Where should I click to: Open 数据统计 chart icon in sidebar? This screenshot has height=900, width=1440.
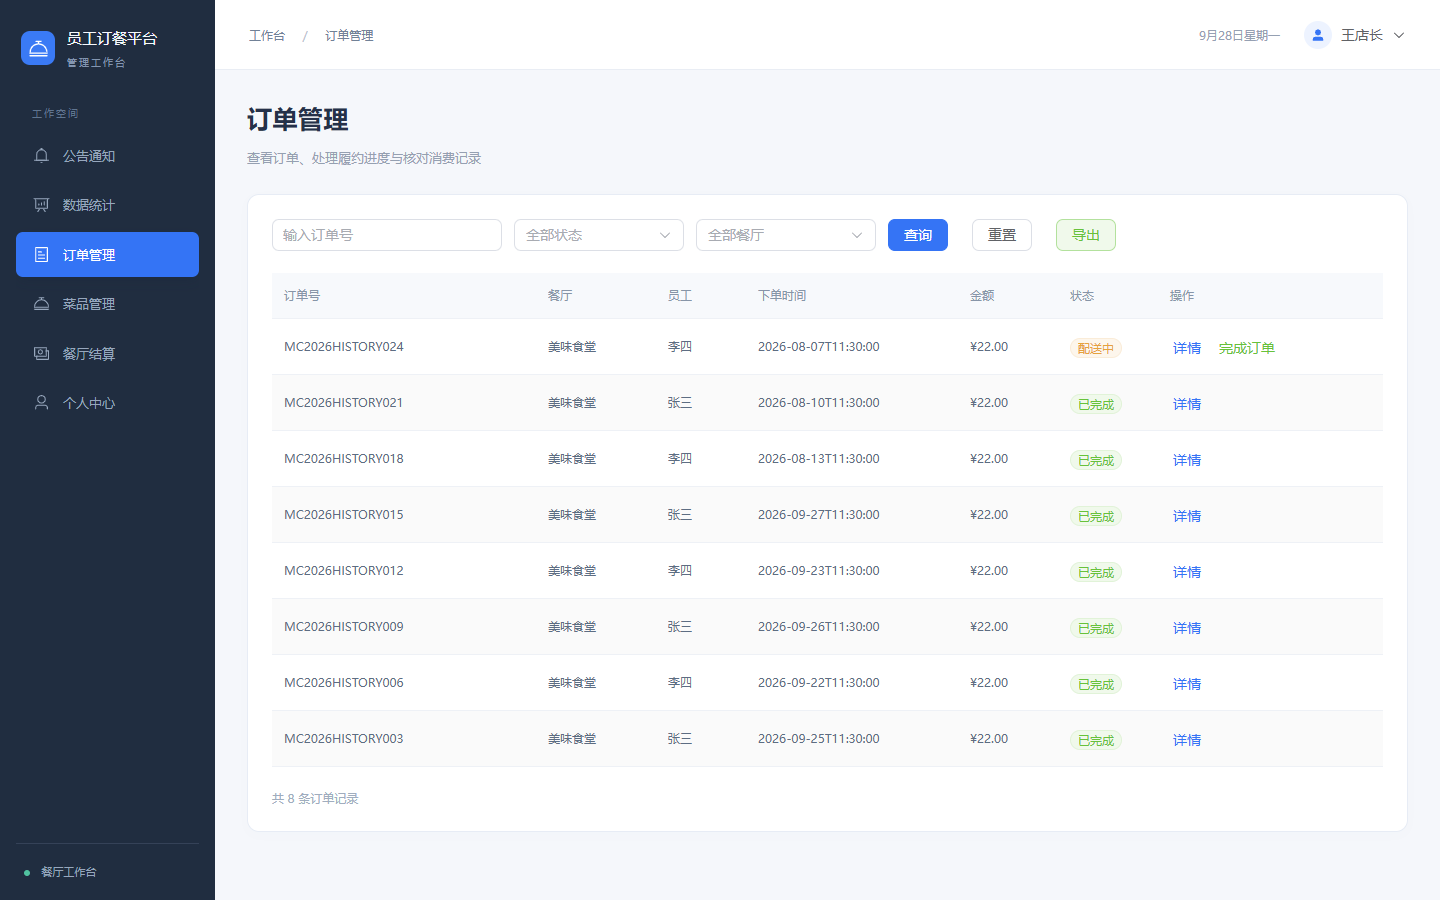[x=41, y=205]
